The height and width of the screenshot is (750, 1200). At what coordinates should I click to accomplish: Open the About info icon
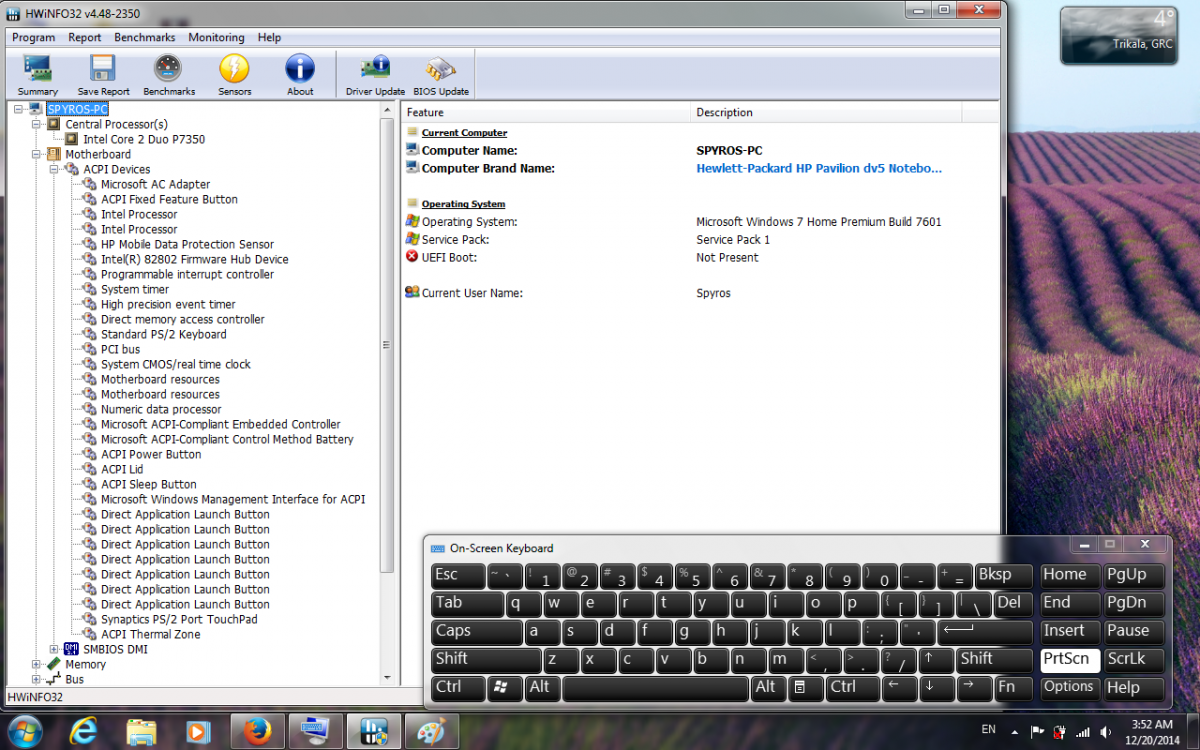click(300, 75)
